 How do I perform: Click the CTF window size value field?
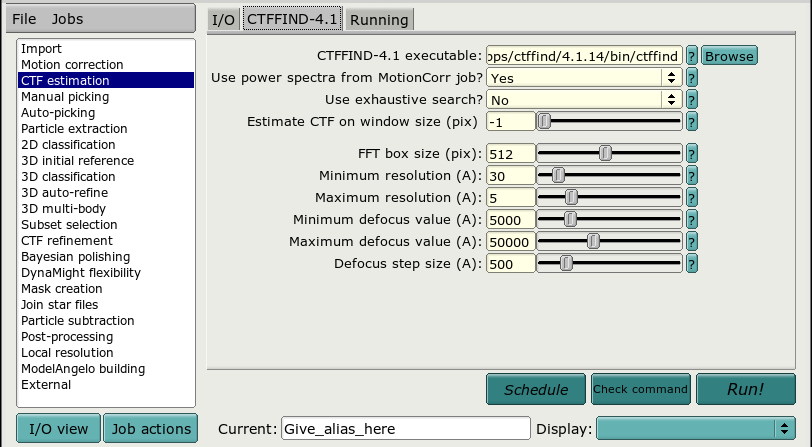click(x=511, y=122)
